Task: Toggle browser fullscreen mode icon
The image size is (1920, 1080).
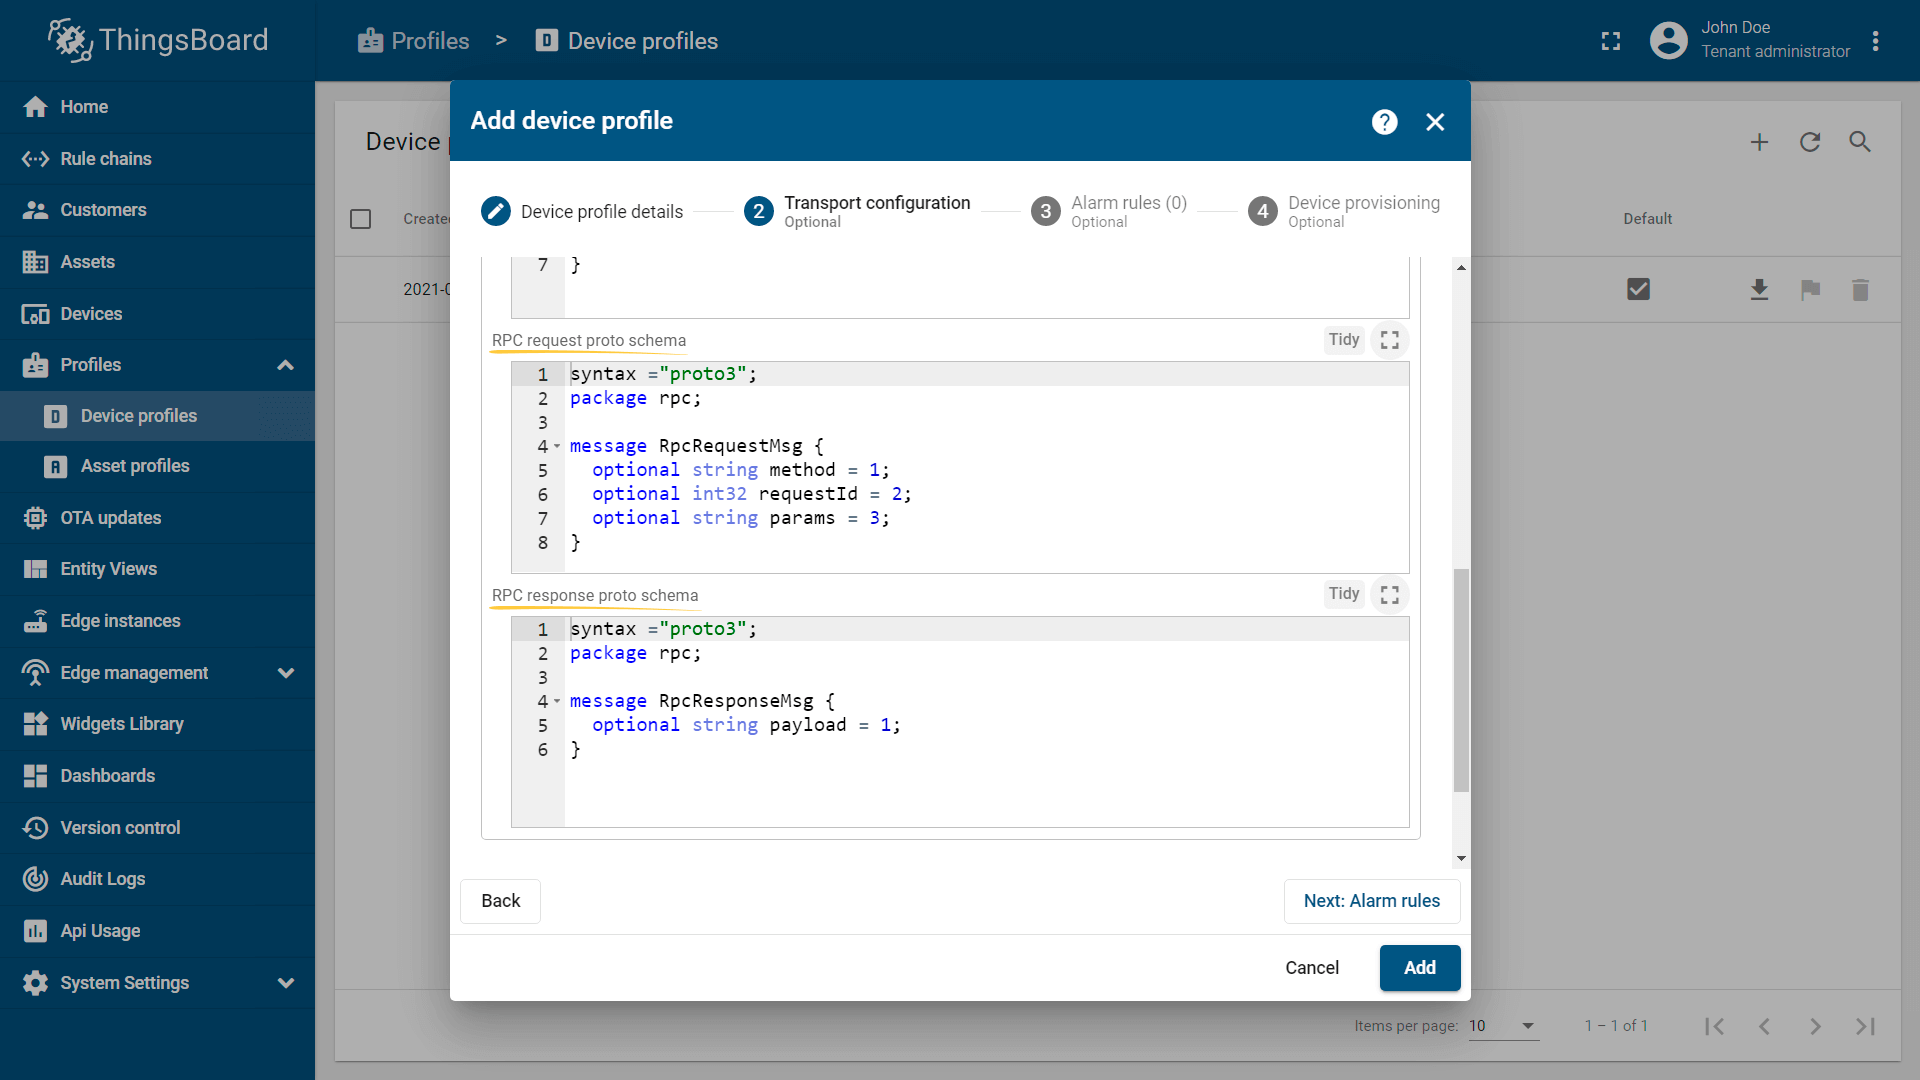Action: click(x=1610, y=41)
